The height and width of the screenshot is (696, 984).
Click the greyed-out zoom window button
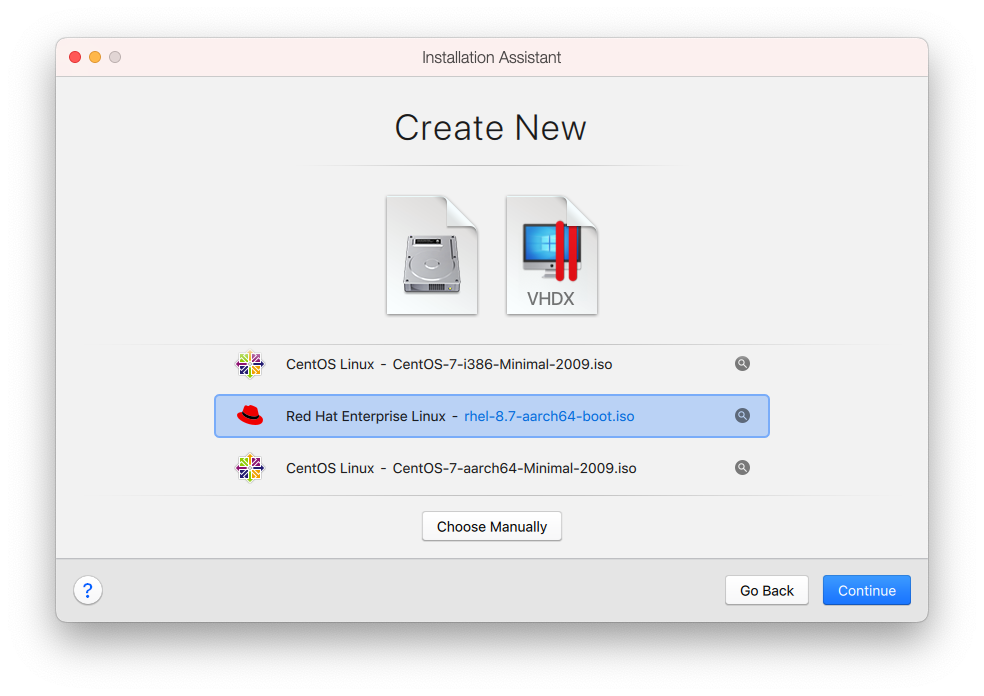[x=115, y=57]
